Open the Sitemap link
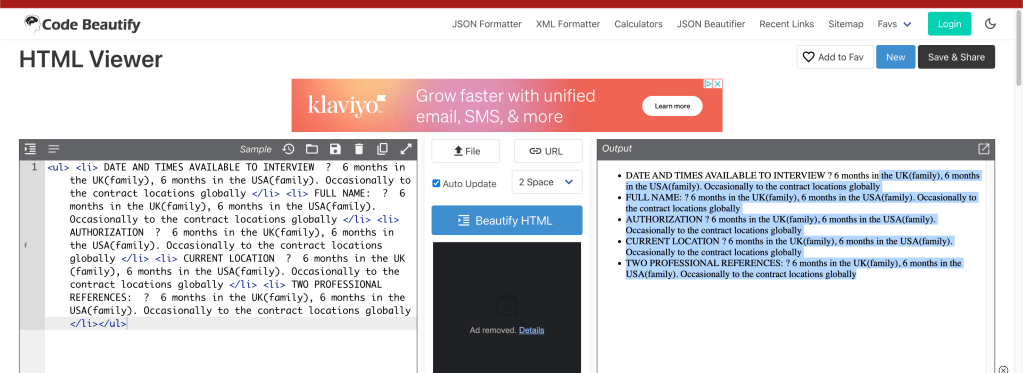This screenshot has width=1023, height=373. point(846,24)
